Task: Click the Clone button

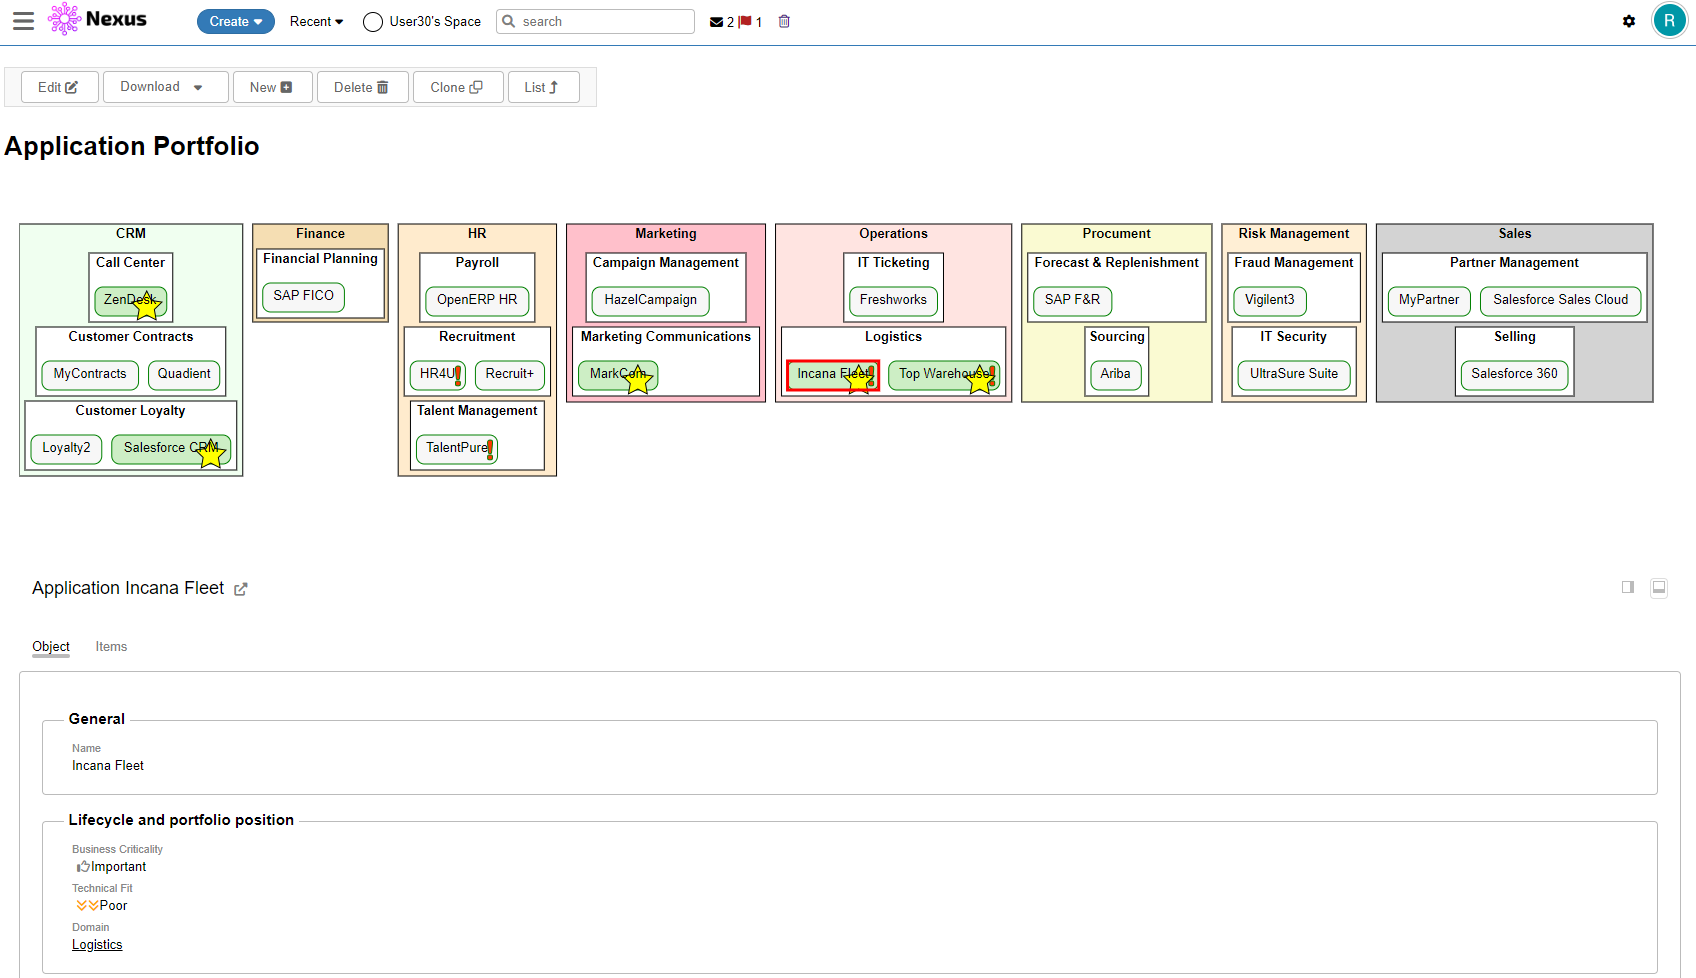Action: click(458, 87)
